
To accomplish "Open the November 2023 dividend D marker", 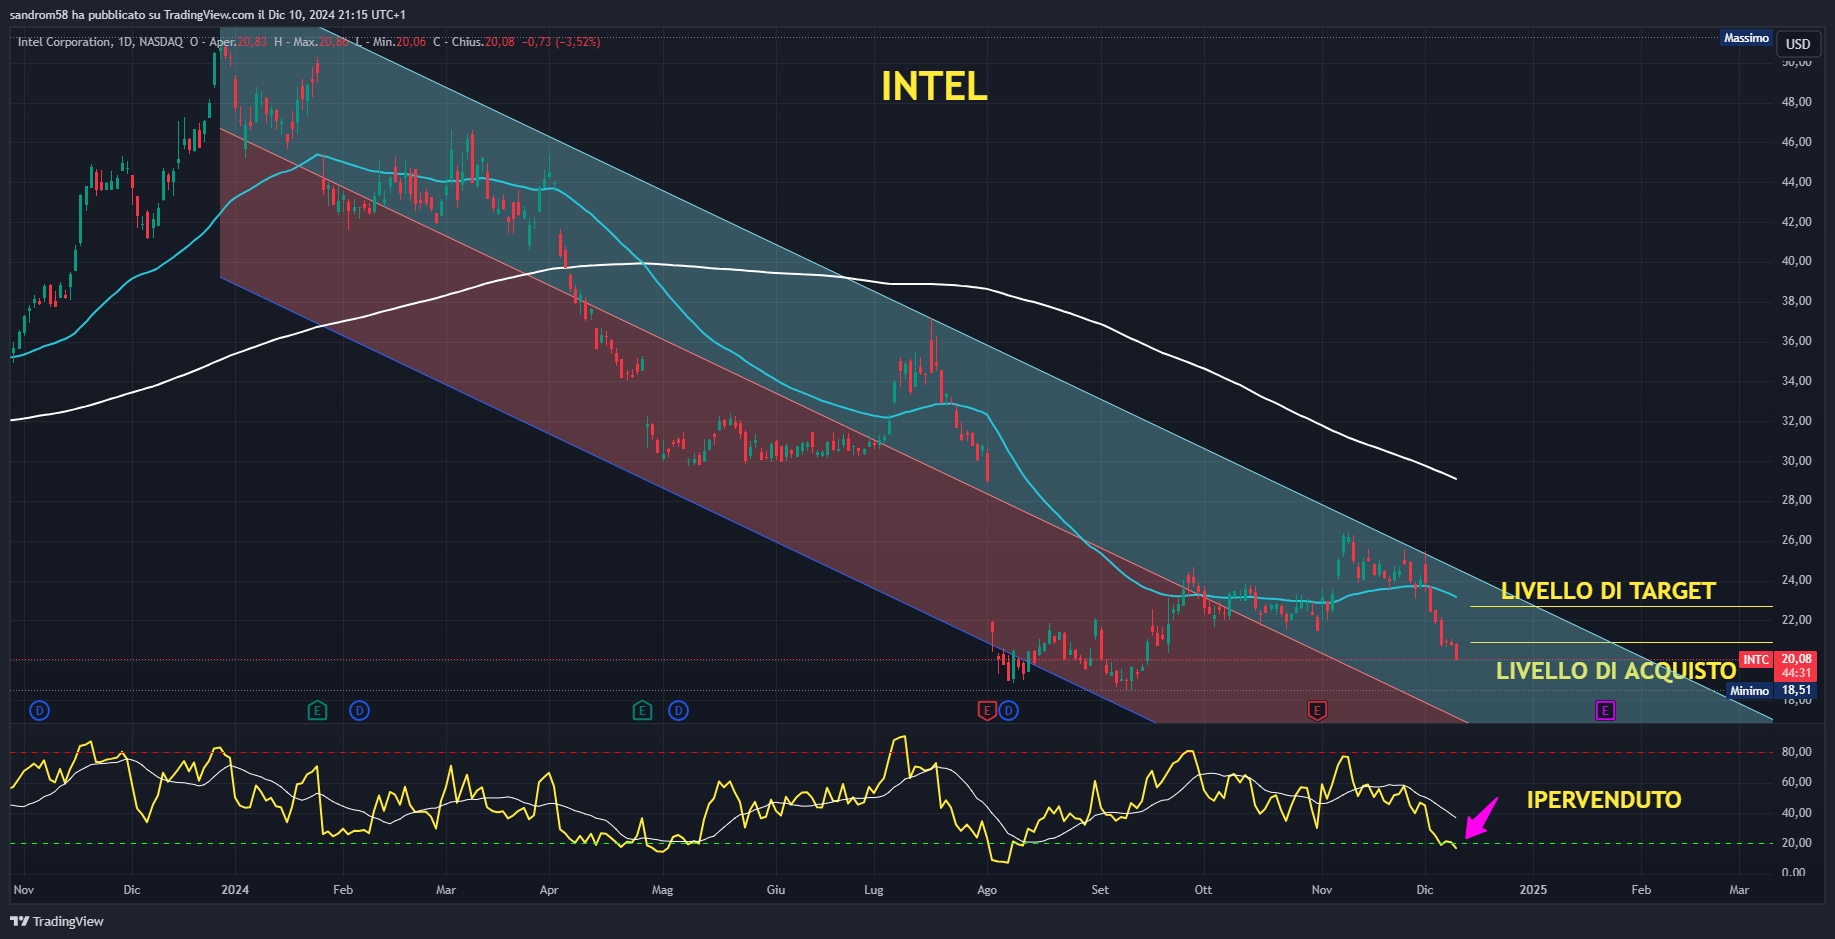I will point(40,711).
